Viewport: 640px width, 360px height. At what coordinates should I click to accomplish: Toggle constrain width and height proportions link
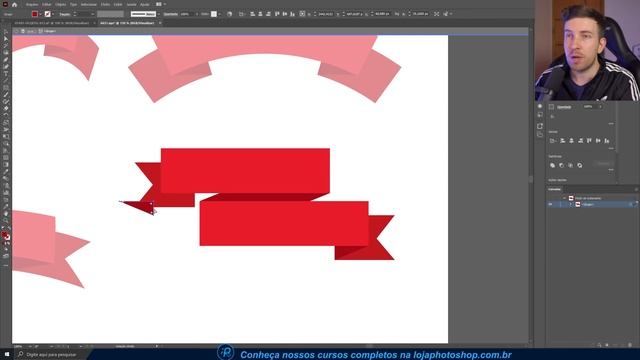[x=397, y=14]
